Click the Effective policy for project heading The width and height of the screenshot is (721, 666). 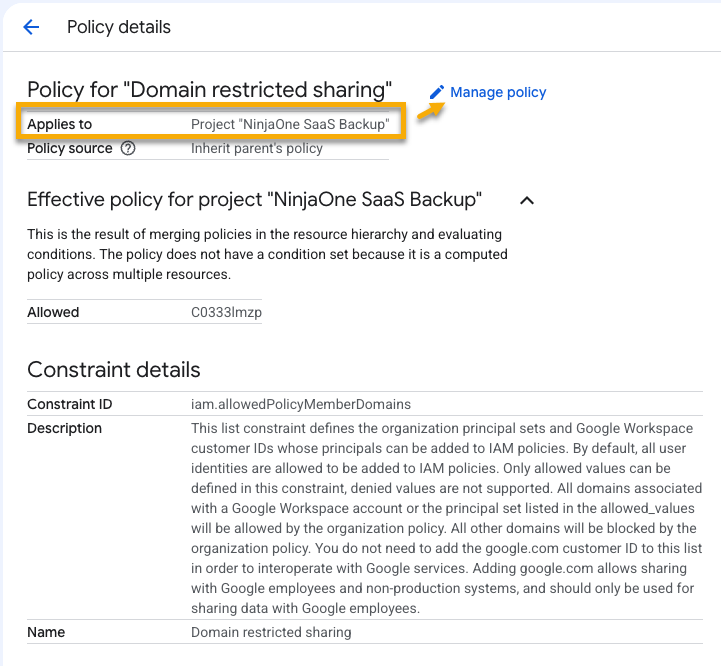(x=254, y=200)
